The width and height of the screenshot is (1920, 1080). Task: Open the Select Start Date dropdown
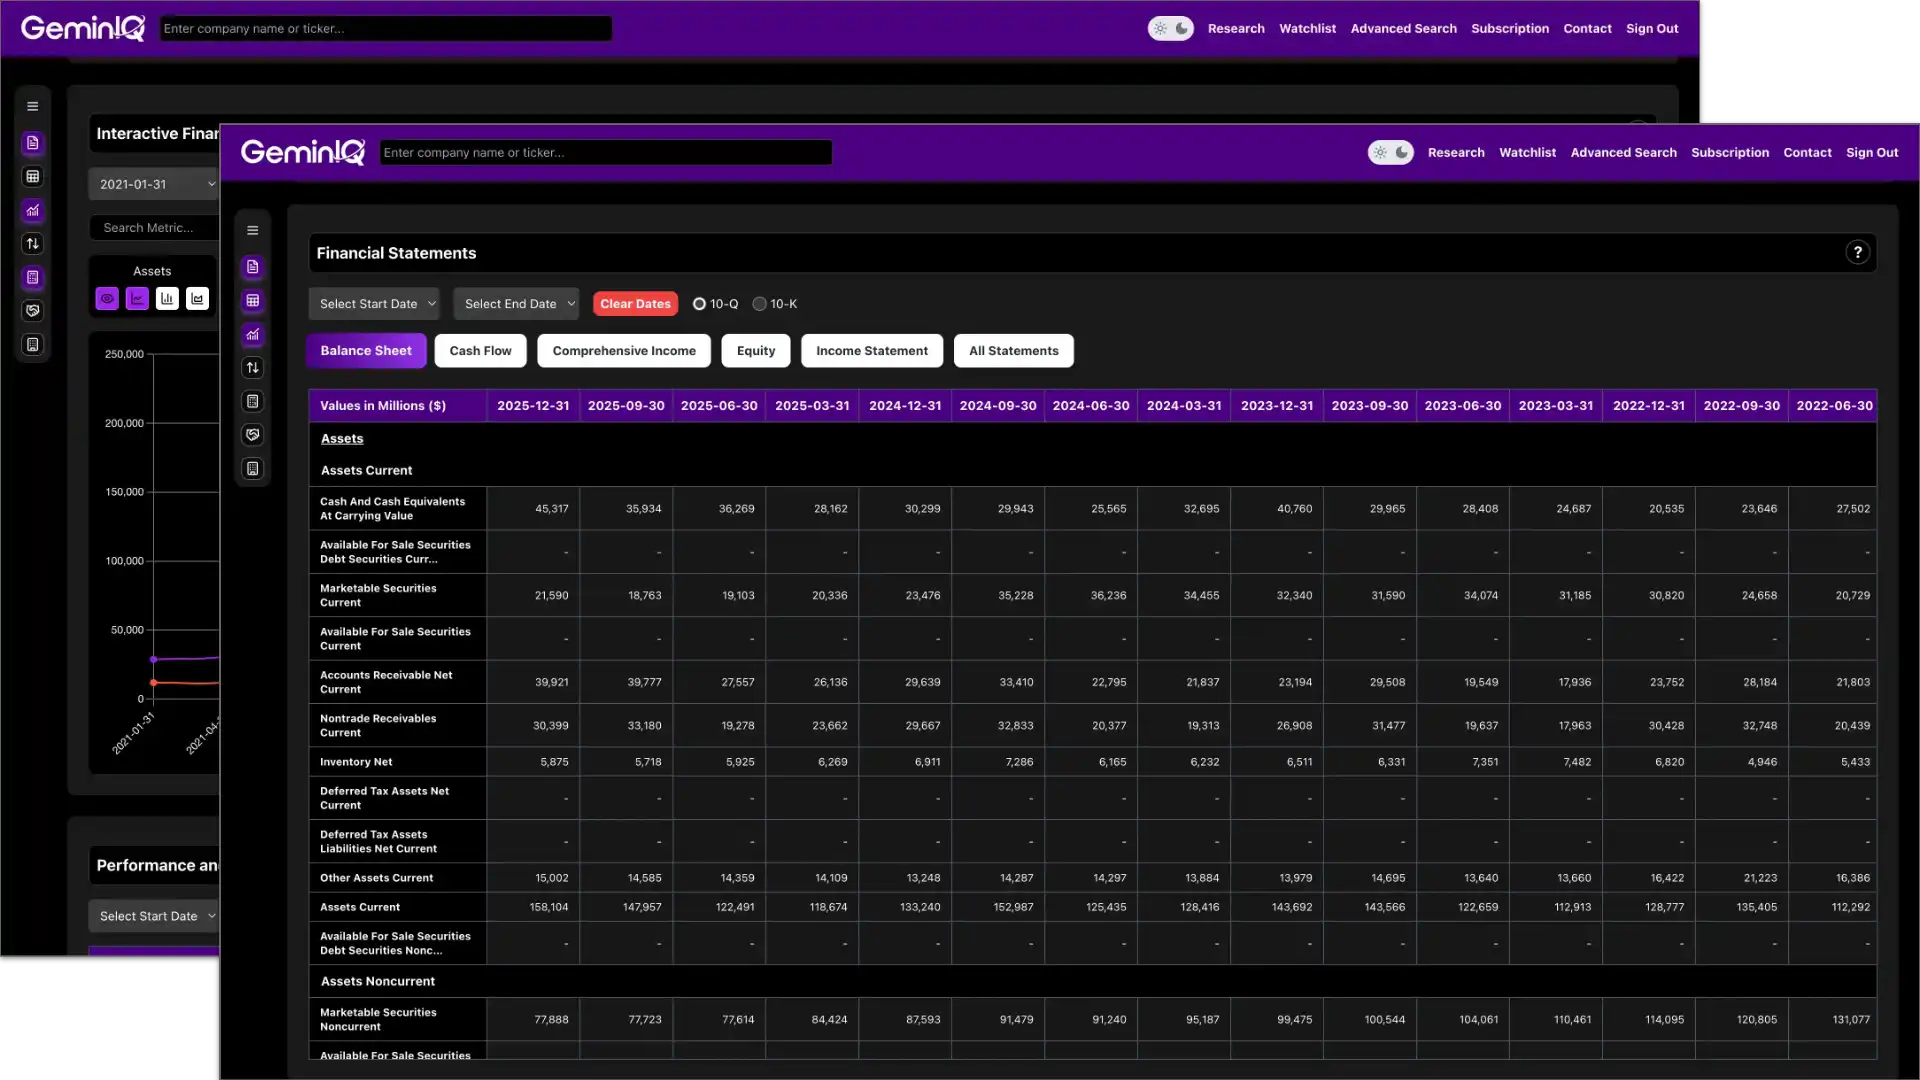(374, 303)
